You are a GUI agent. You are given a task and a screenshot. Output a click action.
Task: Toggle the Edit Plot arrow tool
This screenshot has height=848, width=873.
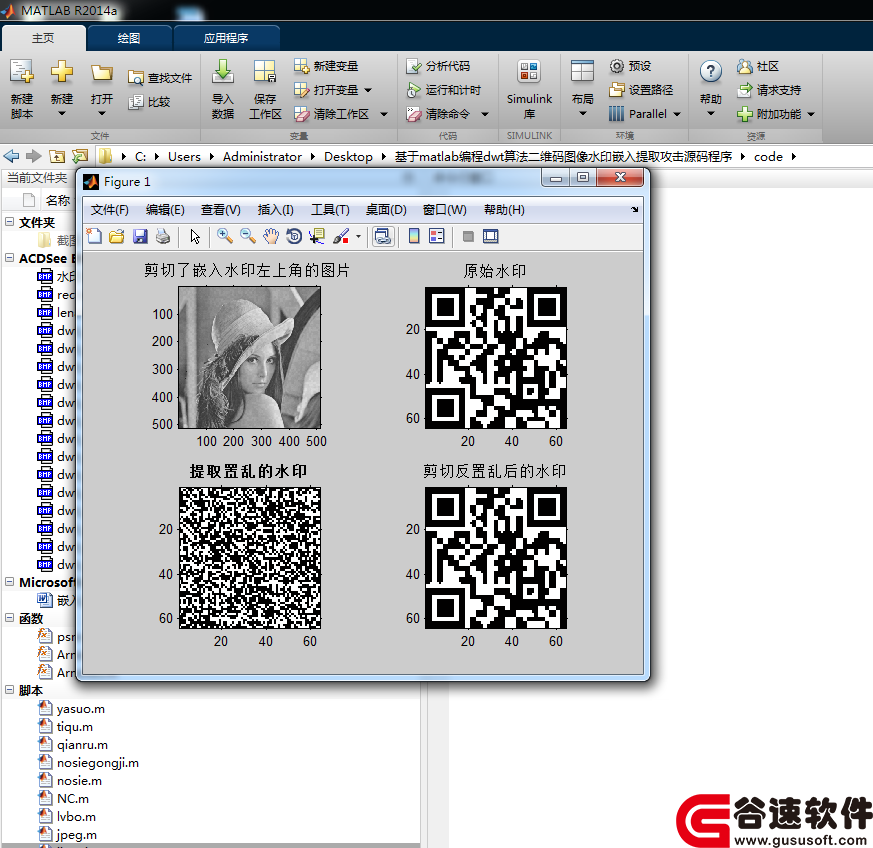coord(194,236)
